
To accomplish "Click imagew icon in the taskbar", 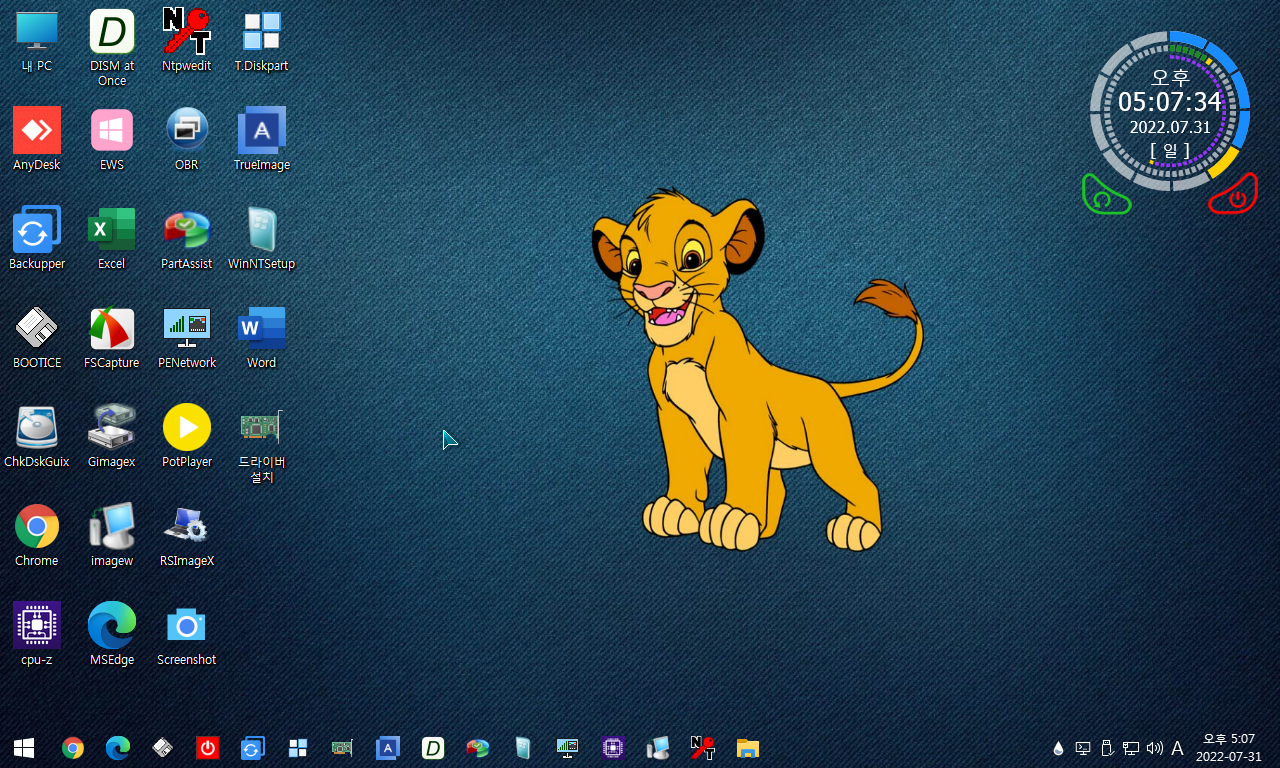I will [658, 747].
